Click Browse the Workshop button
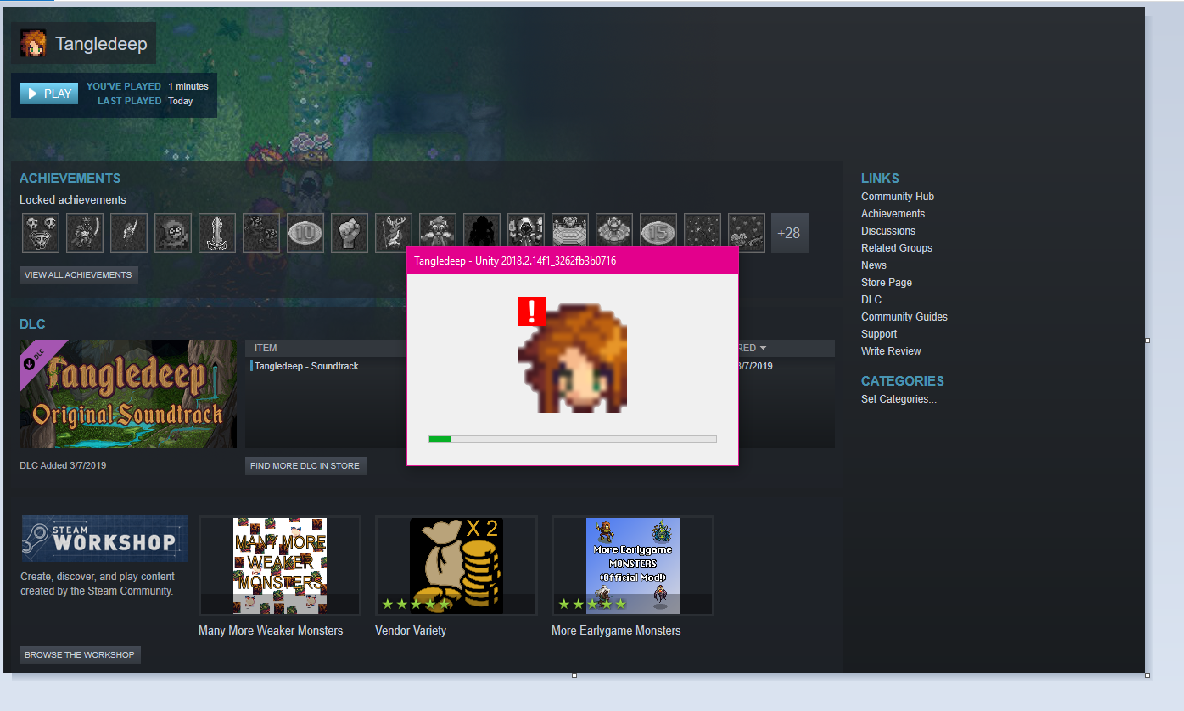Screen dimensions: 1184x711 pyautogui.click(x=79, y=654)
